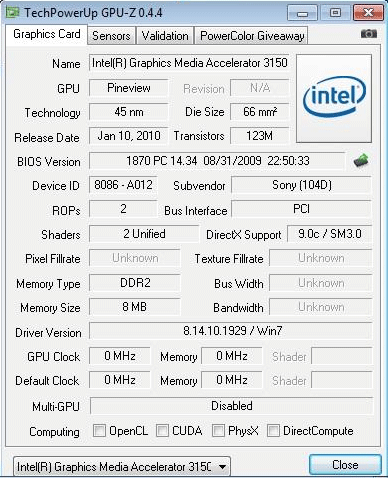388x478 pixels.
Task: Click the DirectX Support label text
Action: point(244,235)
